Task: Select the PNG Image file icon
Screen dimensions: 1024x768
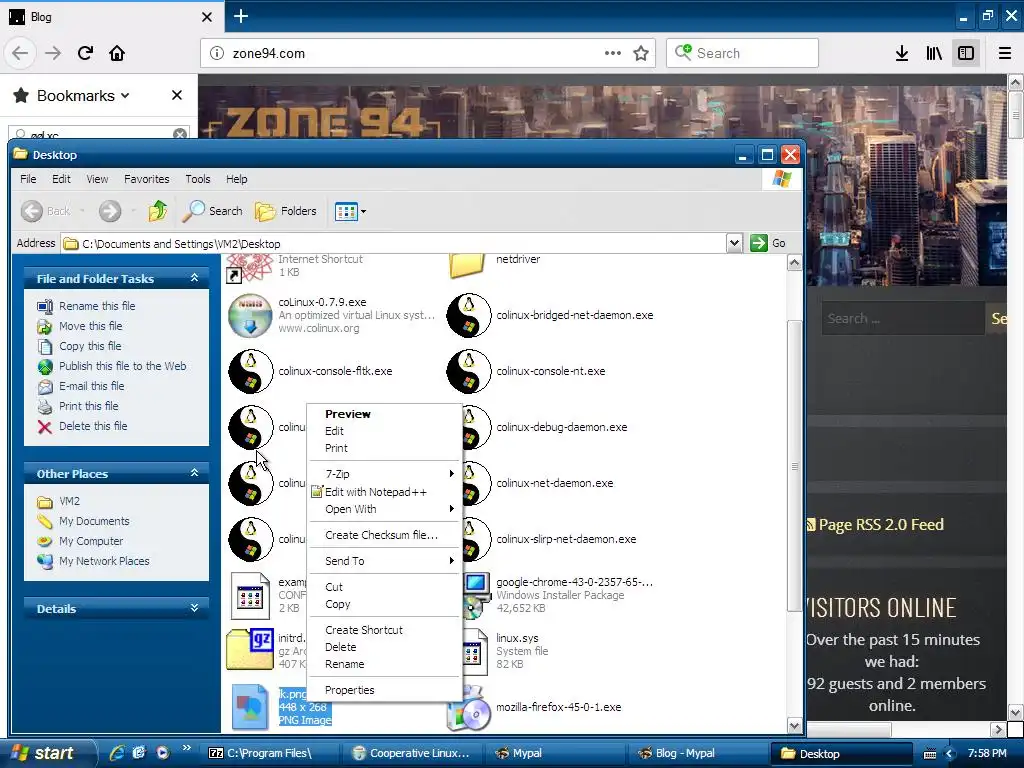Action: pyautogui.click(x=250, y=707)
